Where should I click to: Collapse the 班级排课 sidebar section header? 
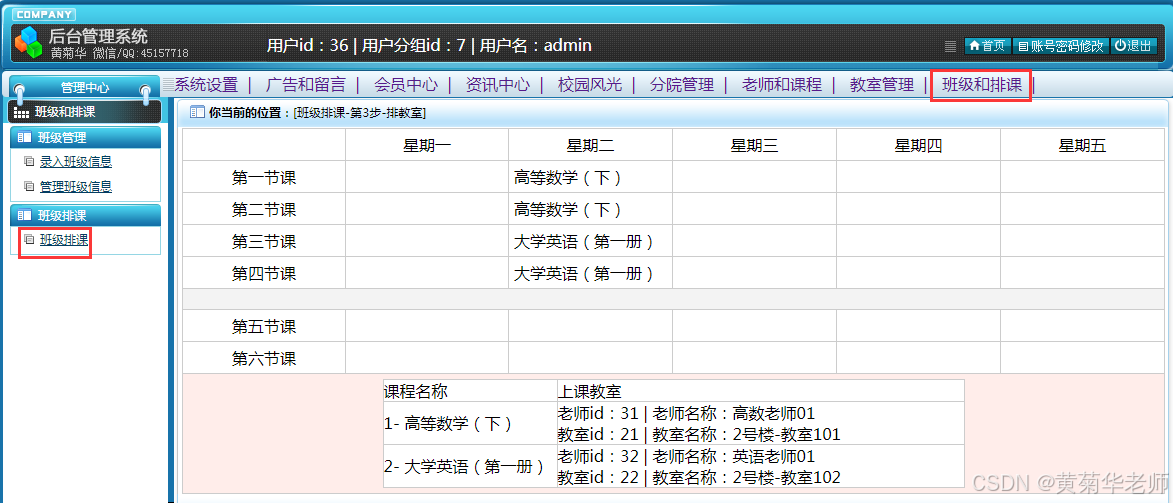[85, 215]
